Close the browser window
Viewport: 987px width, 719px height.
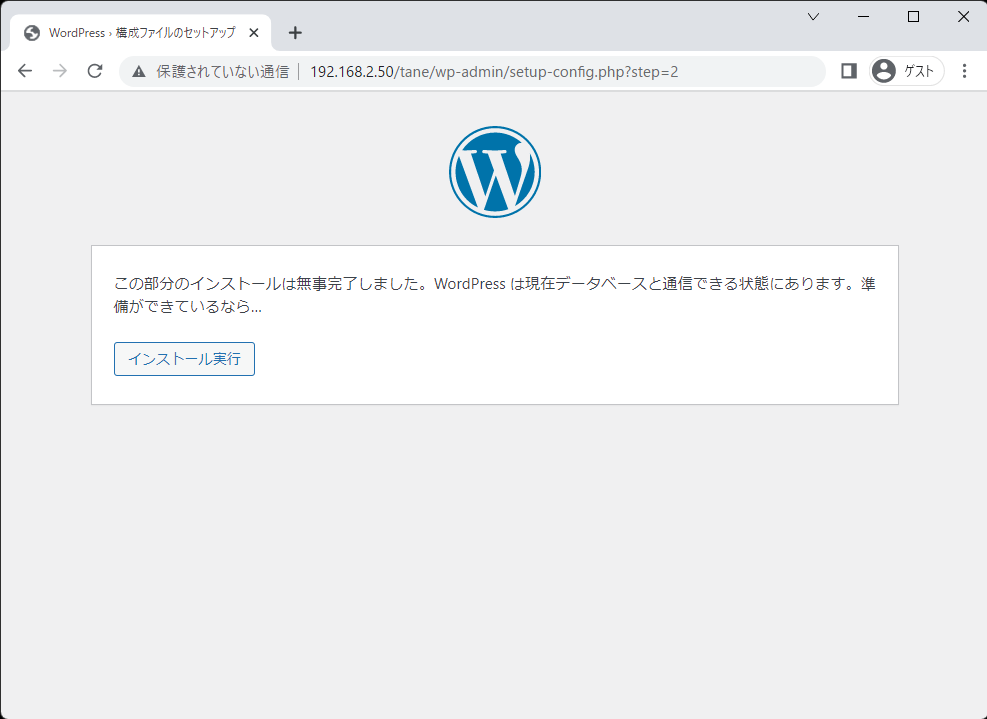coord(963,17)
